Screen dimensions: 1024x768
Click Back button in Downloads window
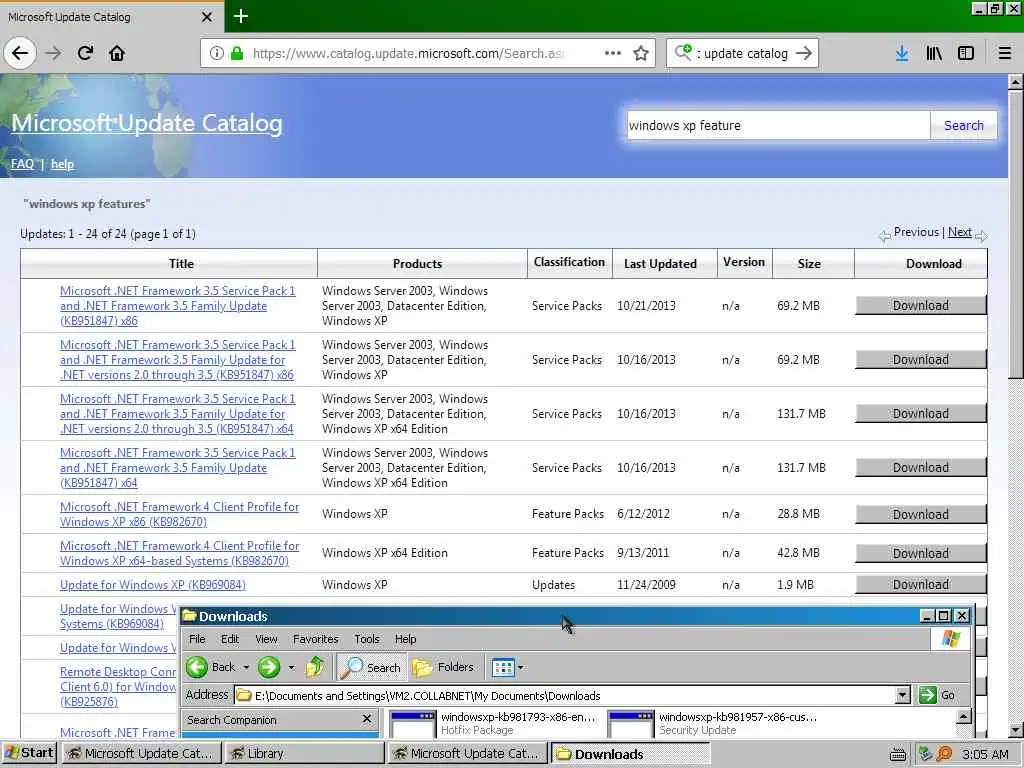coord(211,667)
